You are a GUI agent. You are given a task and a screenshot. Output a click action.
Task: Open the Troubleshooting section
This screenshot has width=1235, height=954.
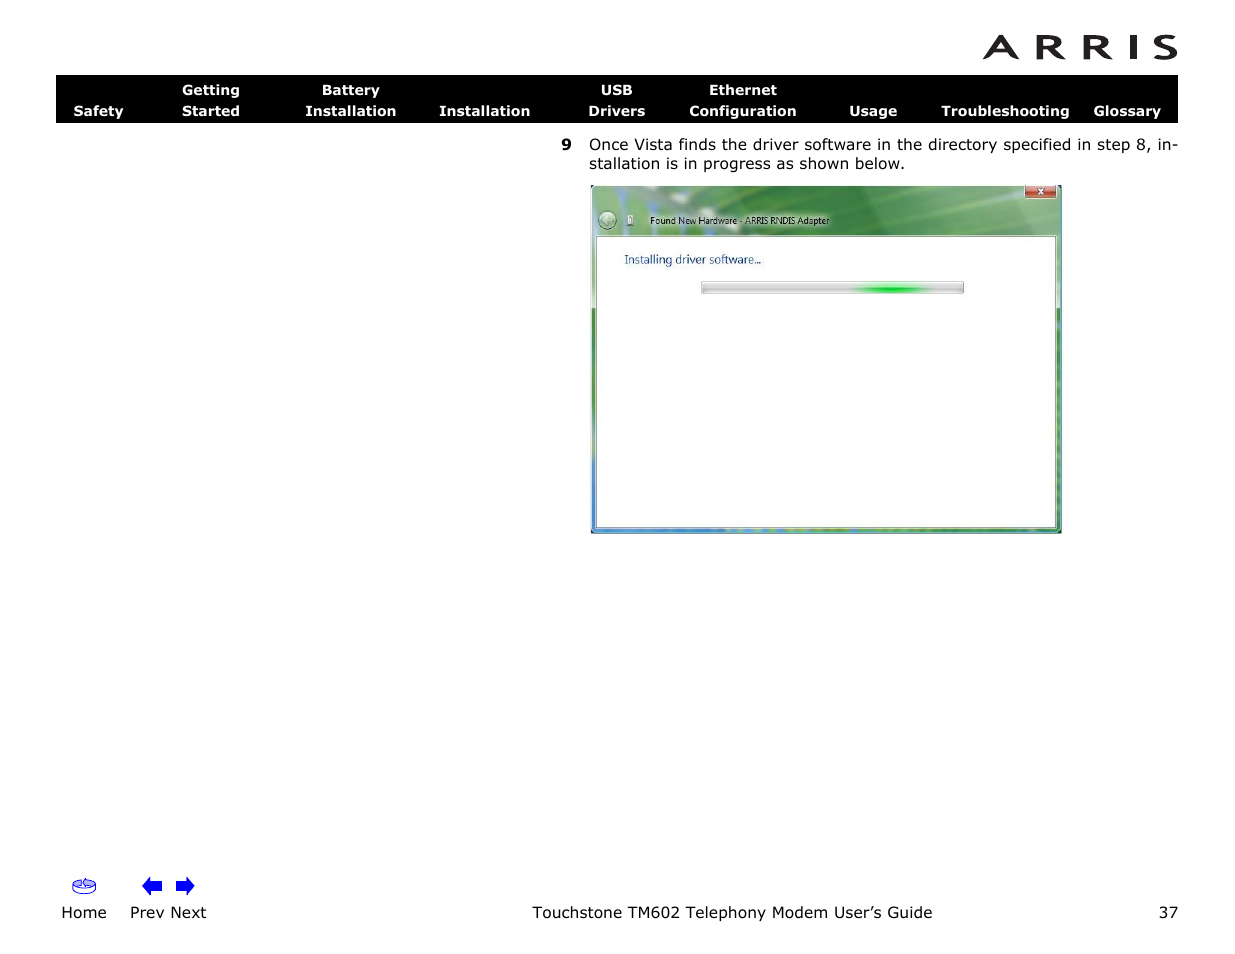(1005, 111)
